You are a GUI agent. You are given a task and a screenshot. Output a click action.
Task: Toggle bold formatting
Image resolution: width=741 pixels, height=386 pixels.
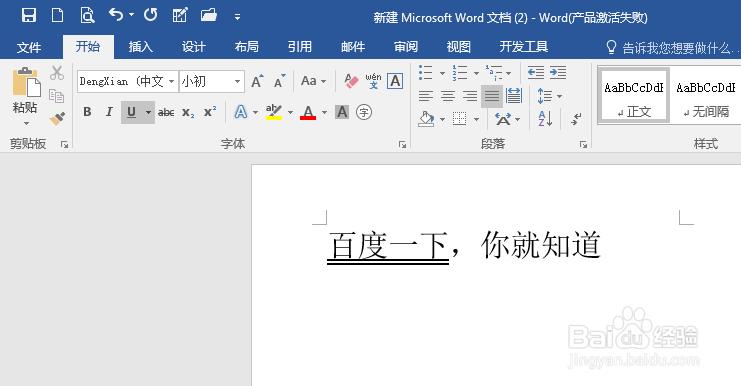click(87, 112)
